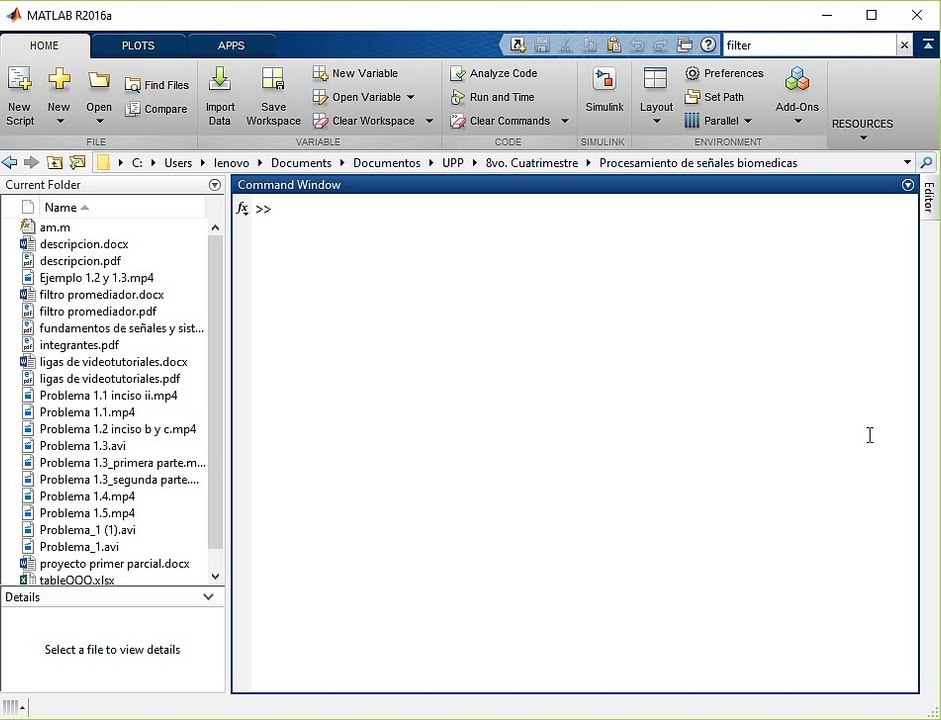Expand the Clear Workspace dropdown arrow
Image resolution: width=941 pixels, height=720 pixels.
click(429, 121)
